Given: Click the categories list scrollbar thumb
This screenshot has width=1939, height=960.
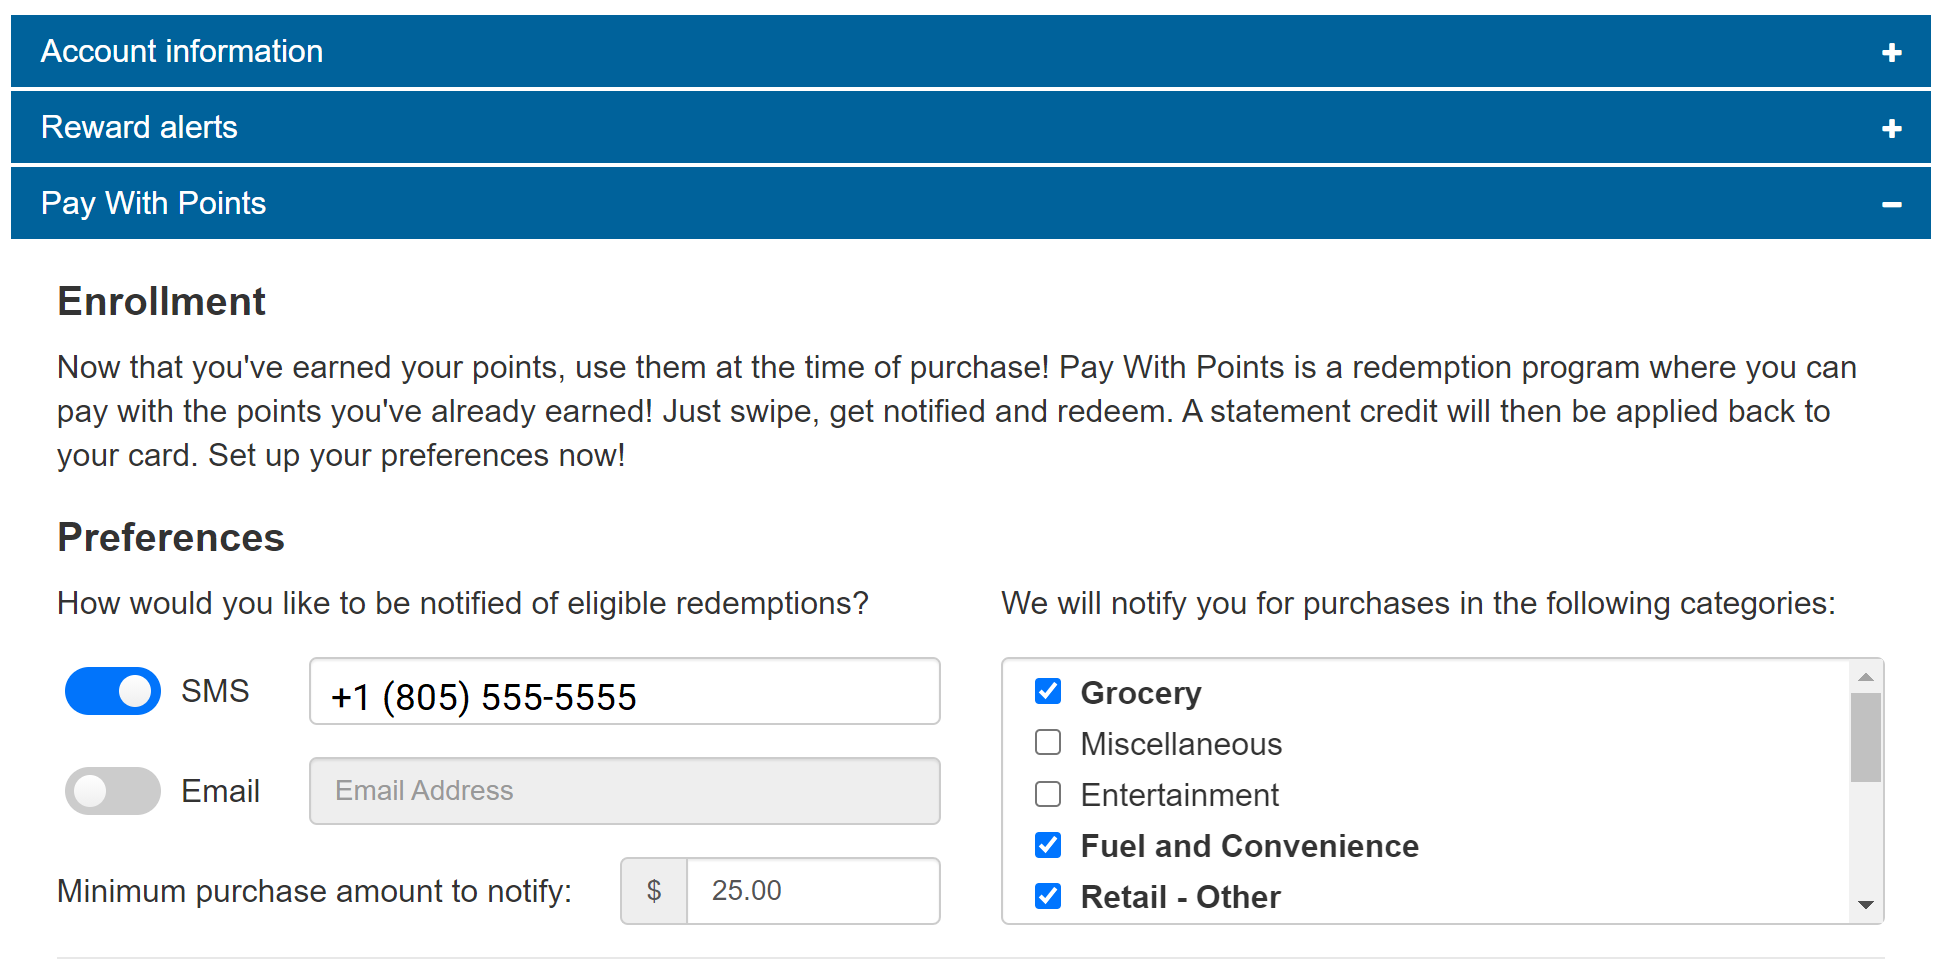Looking at the screenshot, I should [x=1865, y=737].
